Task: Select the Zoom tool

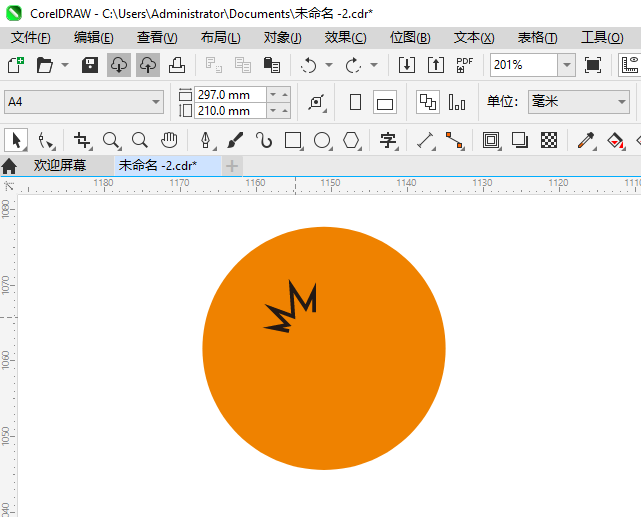Action: coord(111,141)
